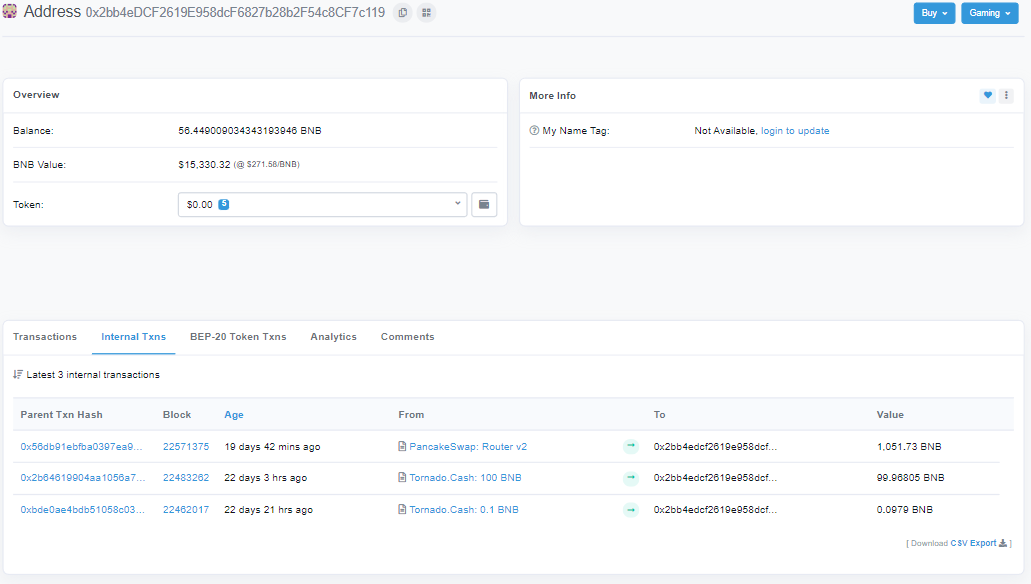Open the More Info three-dot menu

point(1006,95)
